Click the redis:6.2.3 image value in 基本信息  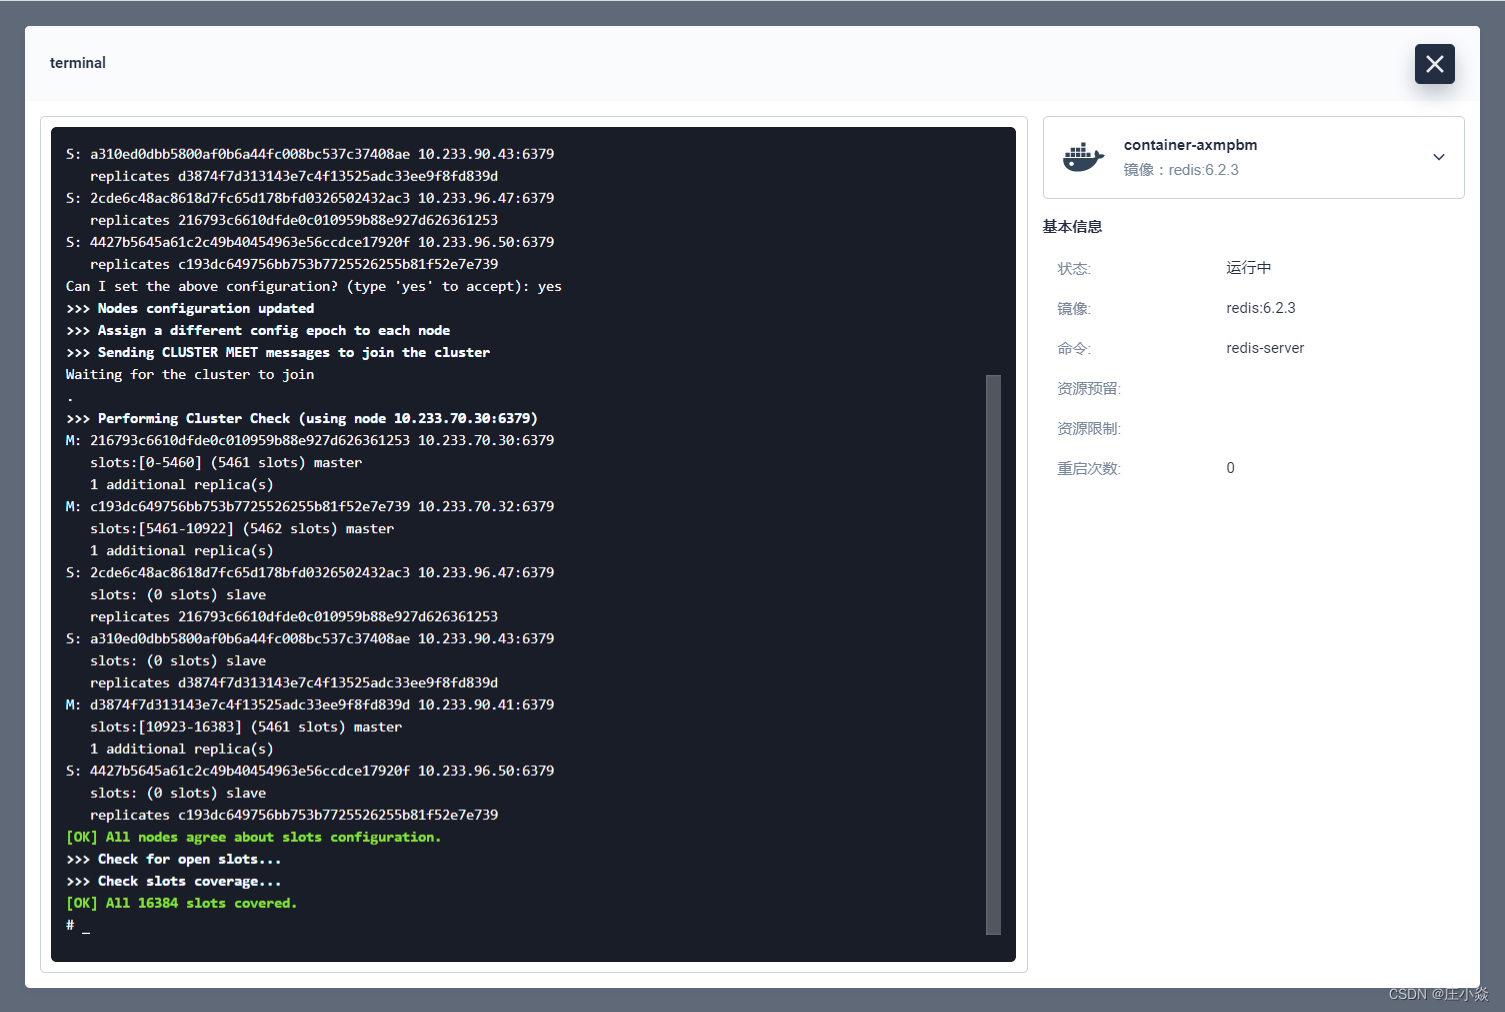pyautogui.click(x=1260, y=308)
